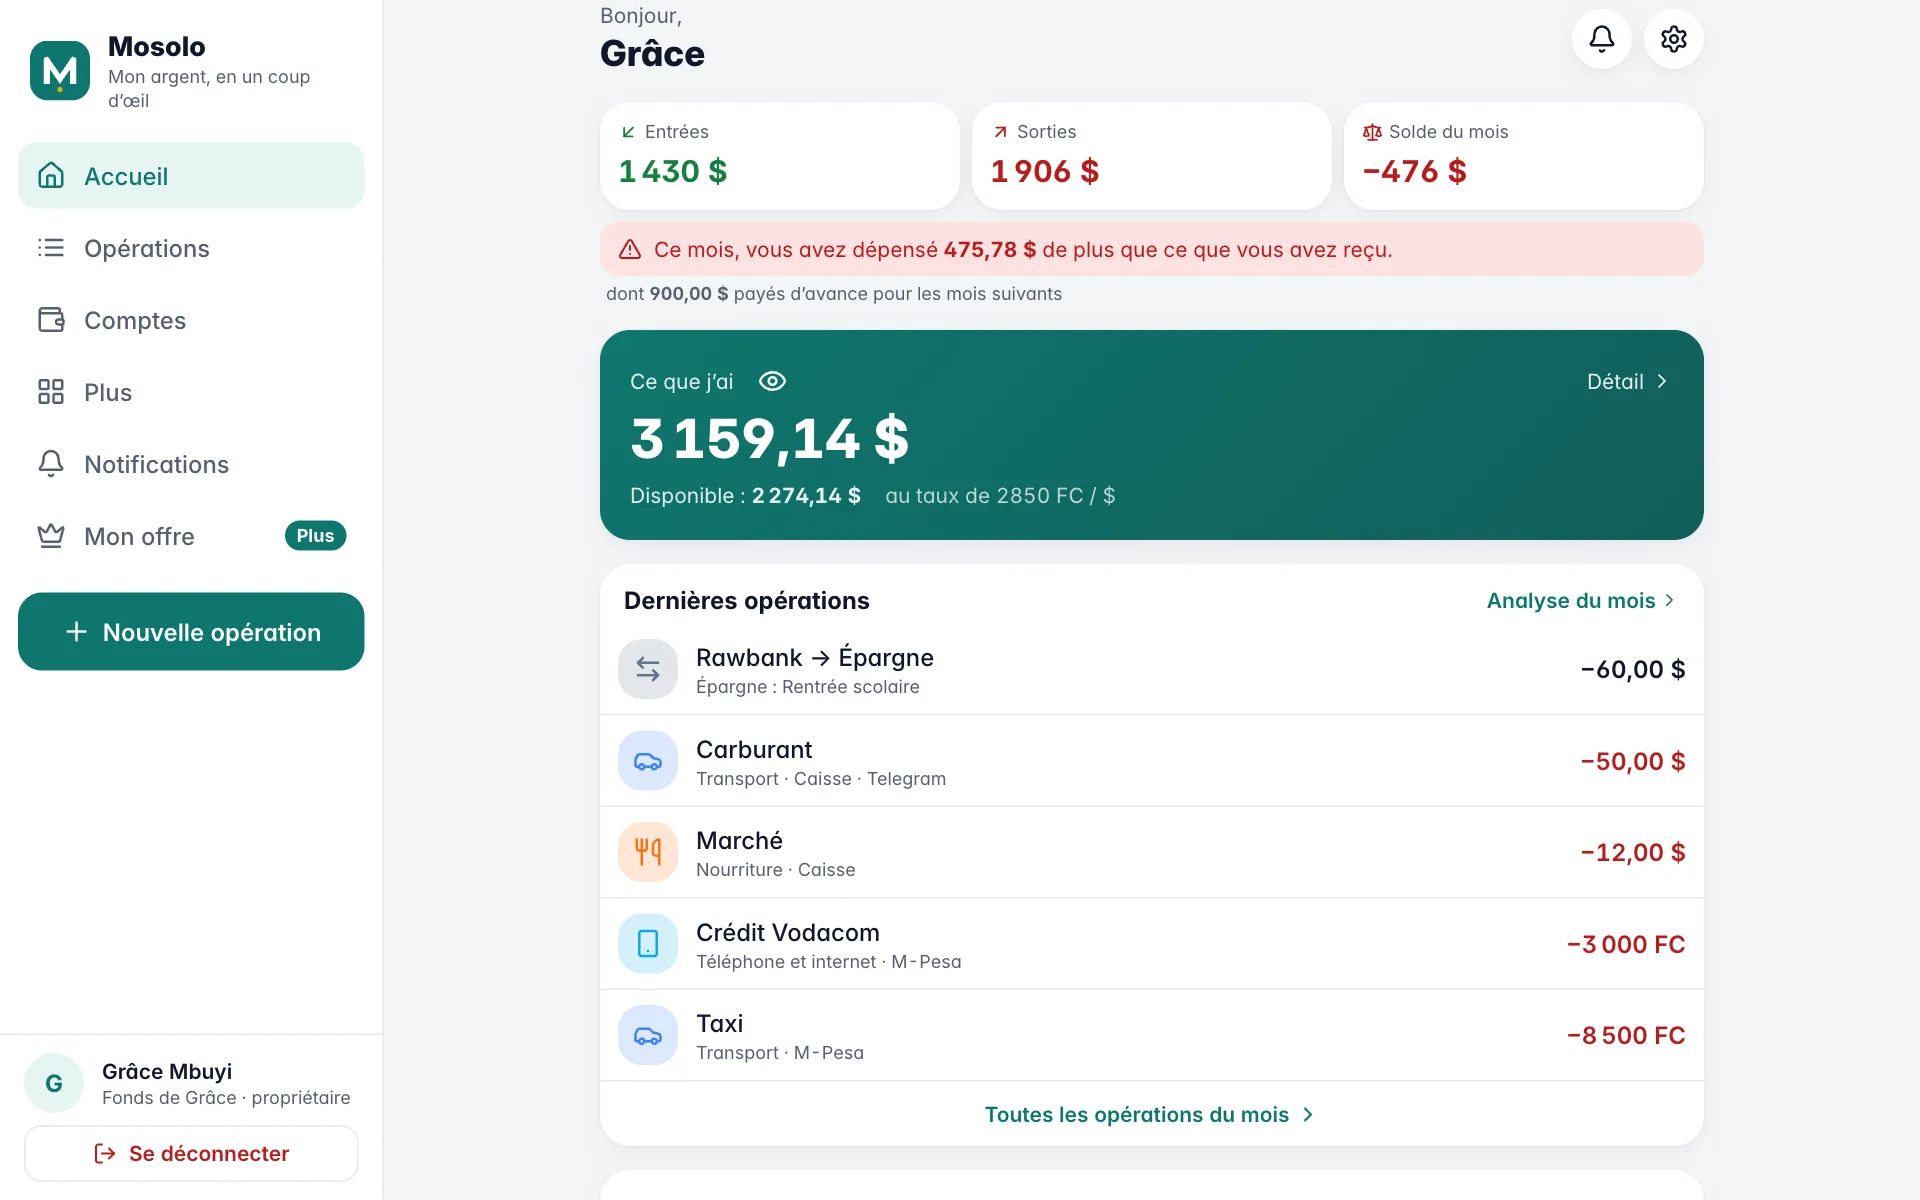Click the G avatar of Grâce Mbuyi
This screenshot has width=1920, height=1200.
(x=54, y=1083)
